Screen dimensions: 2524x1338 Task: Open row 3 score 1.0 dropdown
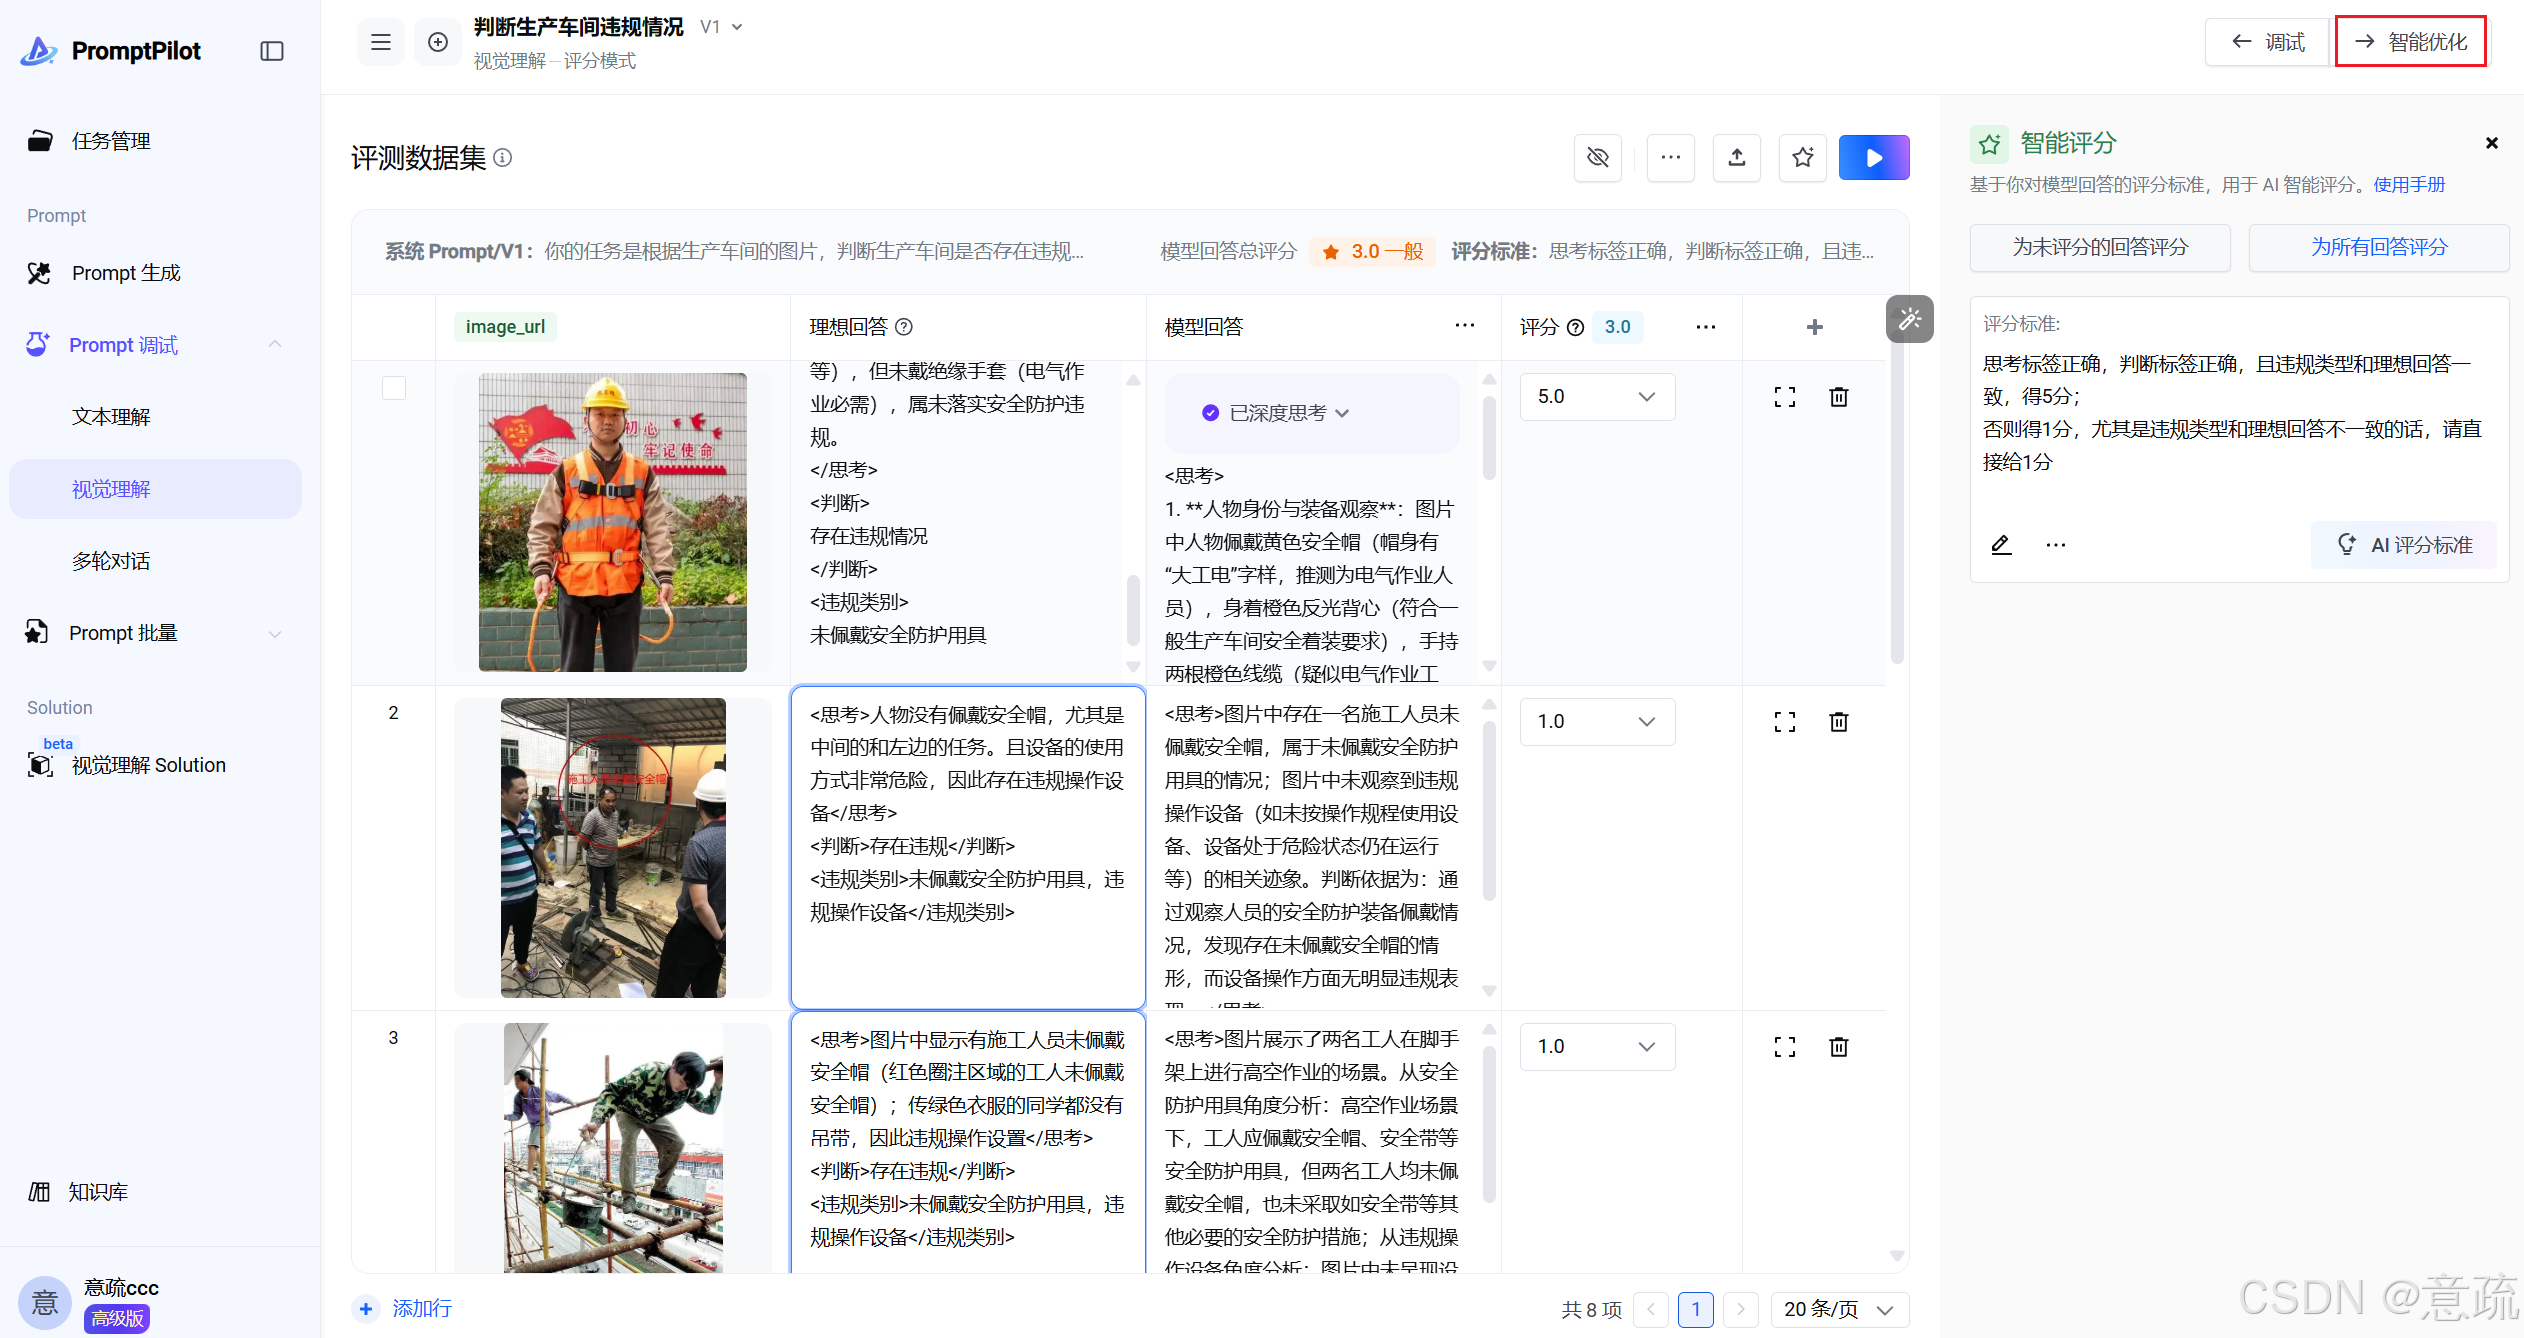tap(1597, 1047)
